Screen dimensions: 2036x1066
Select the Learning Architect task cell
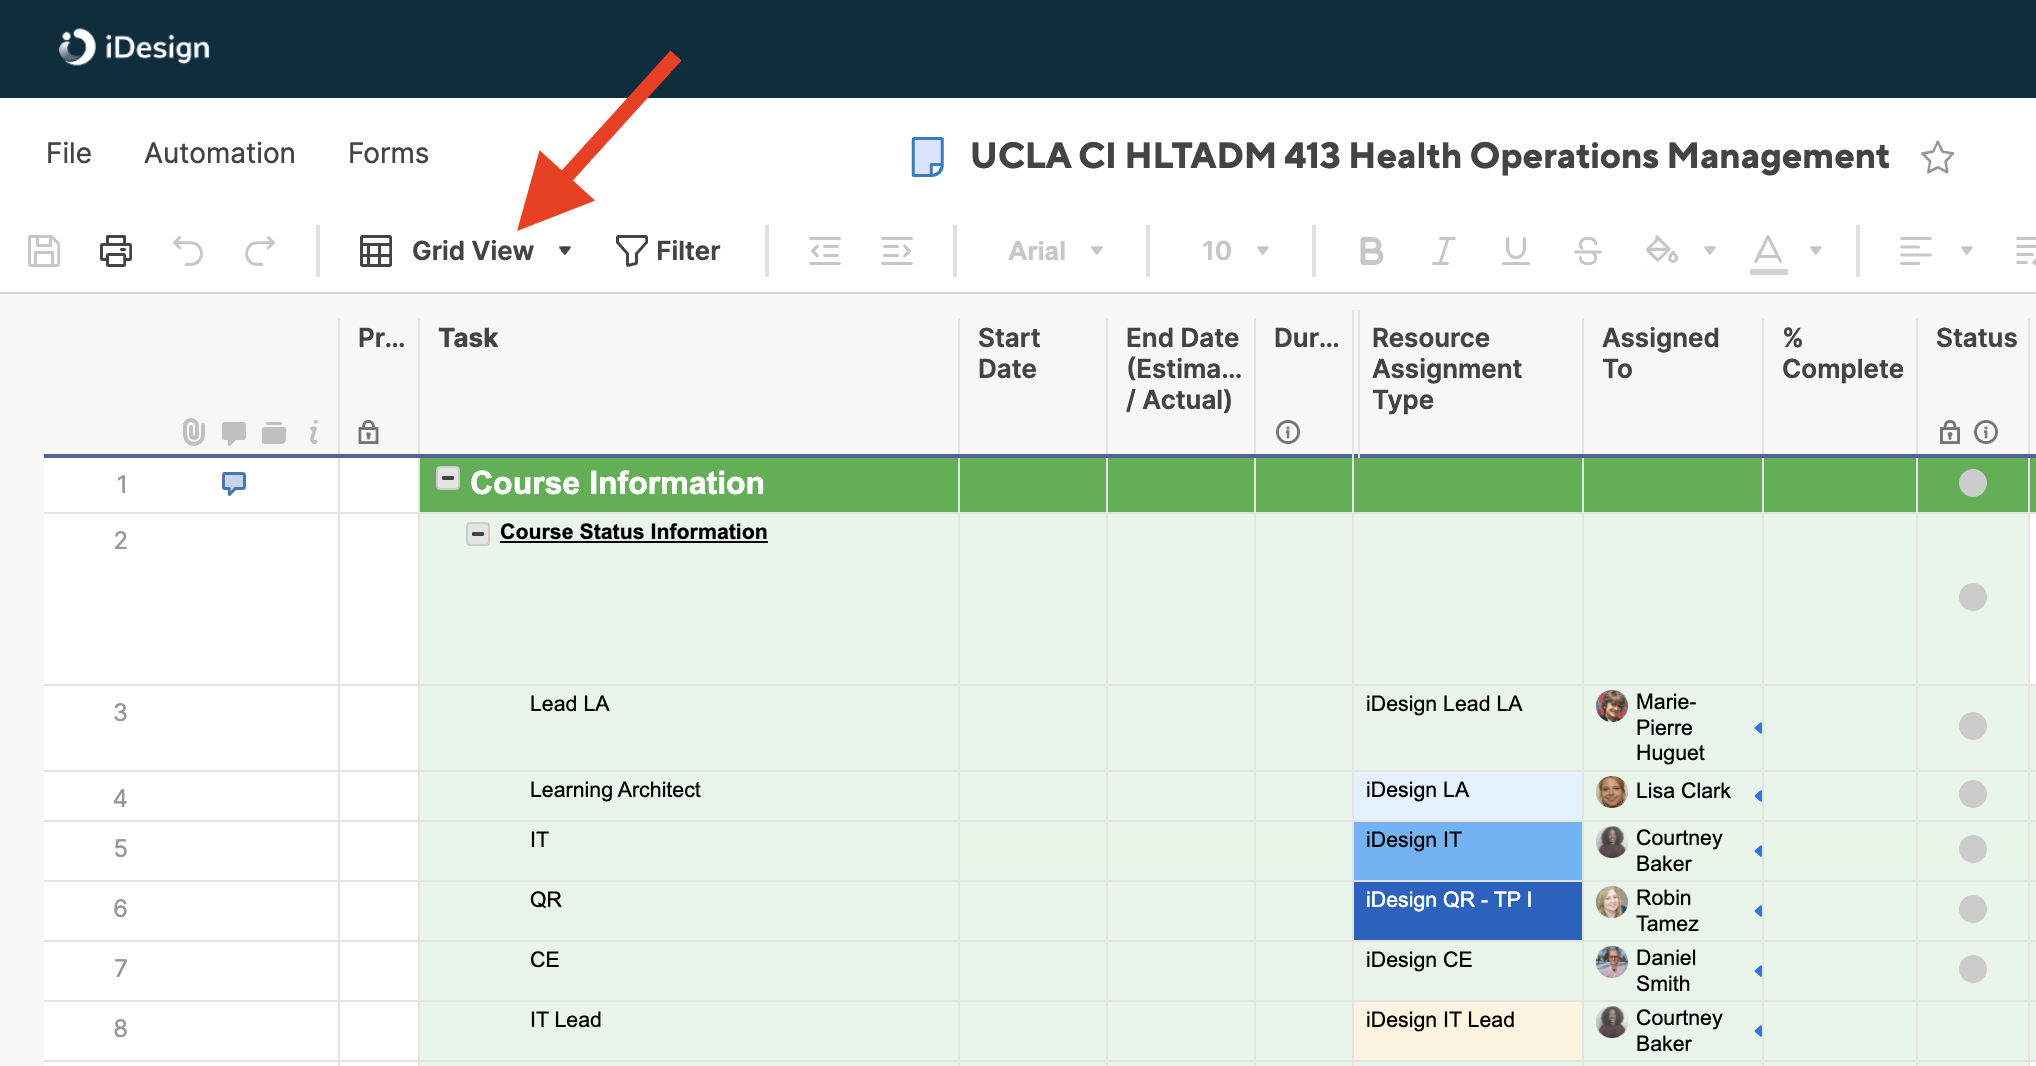coord(688,796)
